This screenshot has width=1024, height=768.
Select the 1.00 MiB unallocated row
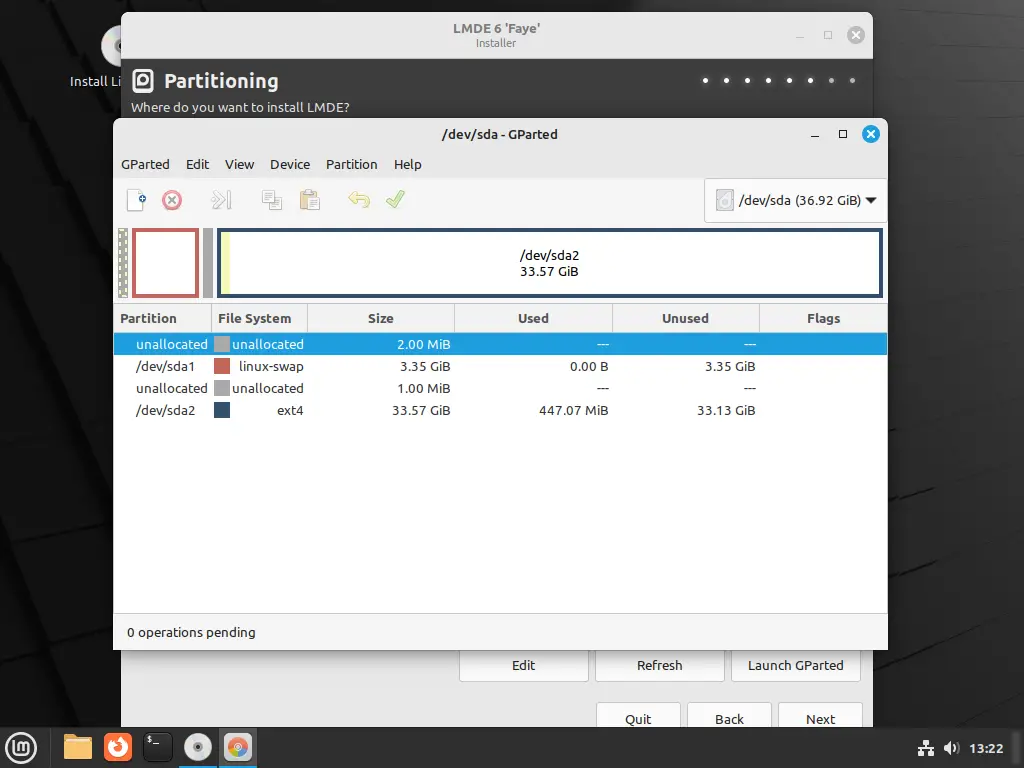[x=500, y=389]
